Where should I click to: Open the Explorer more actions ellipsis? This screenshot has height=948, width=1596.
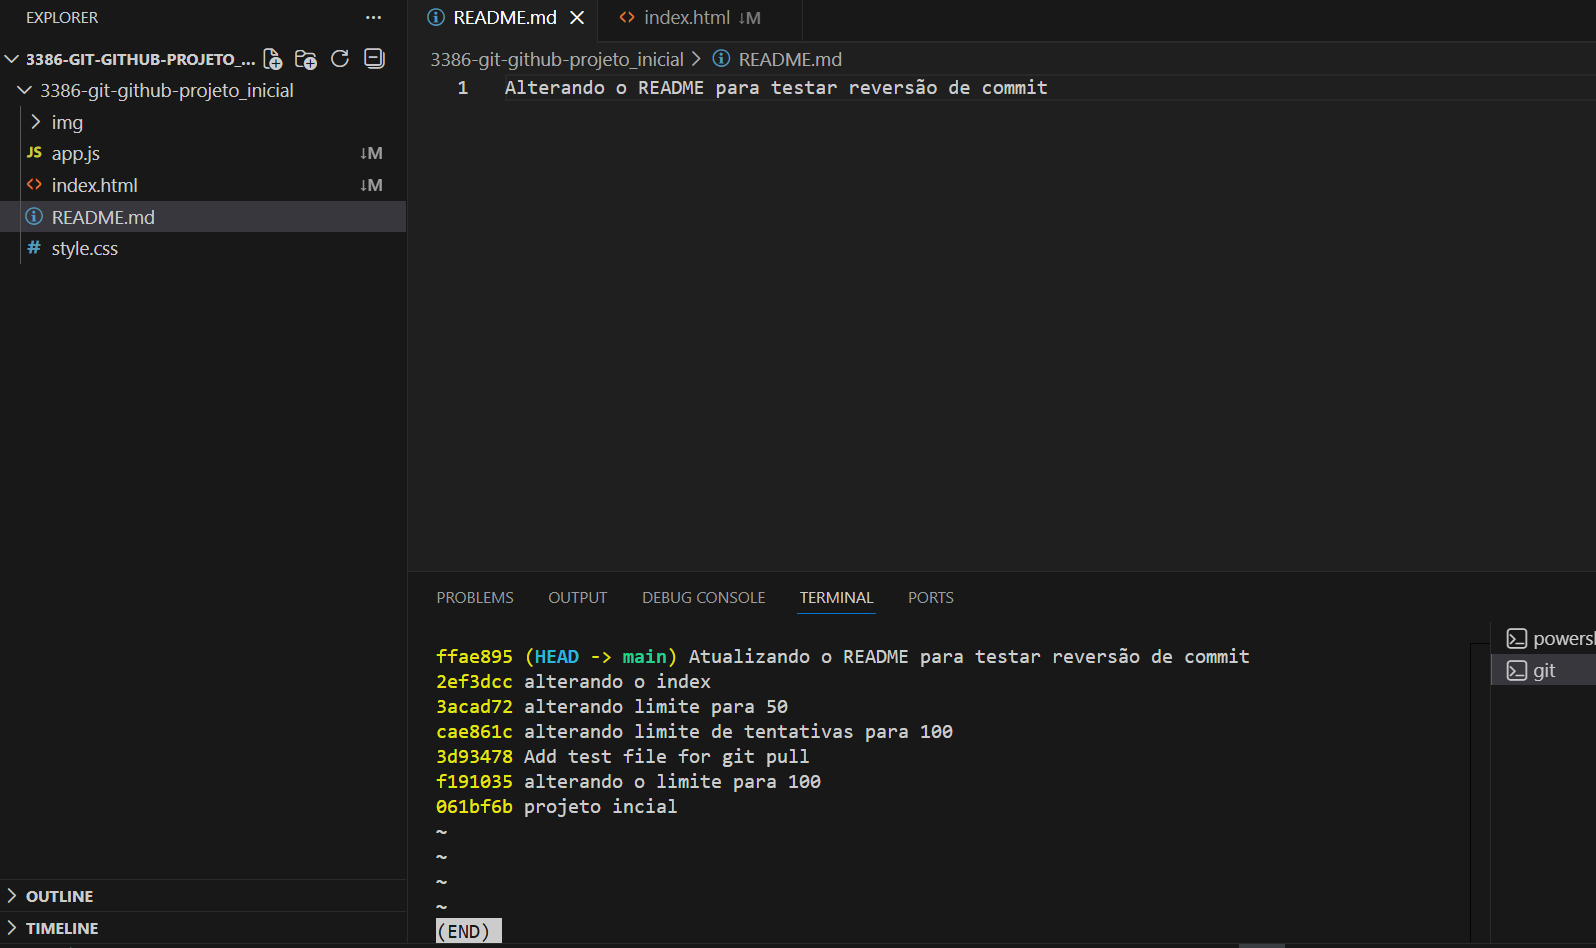coord(373,18)
